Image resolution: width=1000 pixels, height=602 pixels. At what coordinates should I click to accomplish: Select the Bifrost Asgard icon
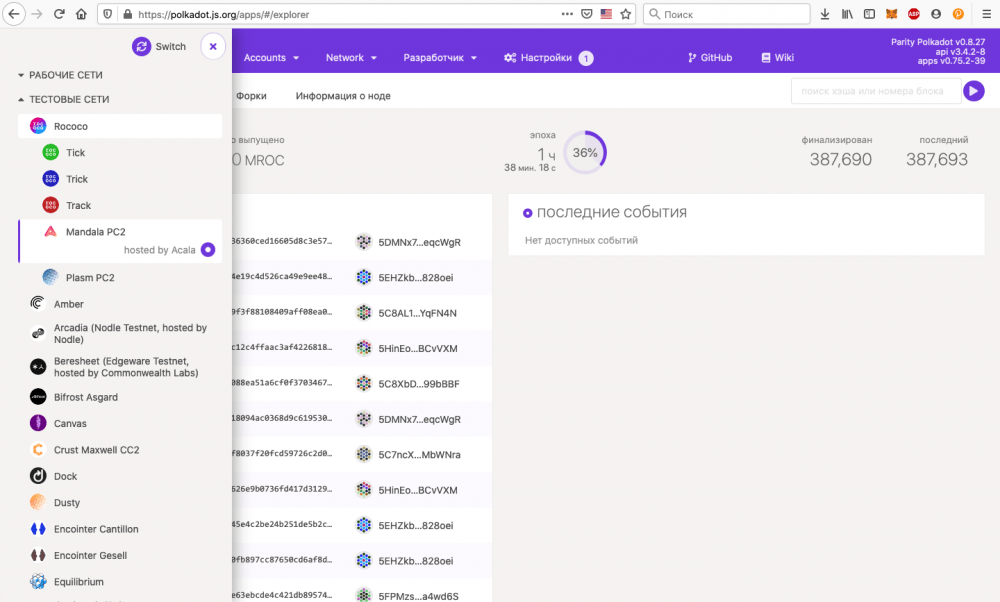[x=38, y=397]
